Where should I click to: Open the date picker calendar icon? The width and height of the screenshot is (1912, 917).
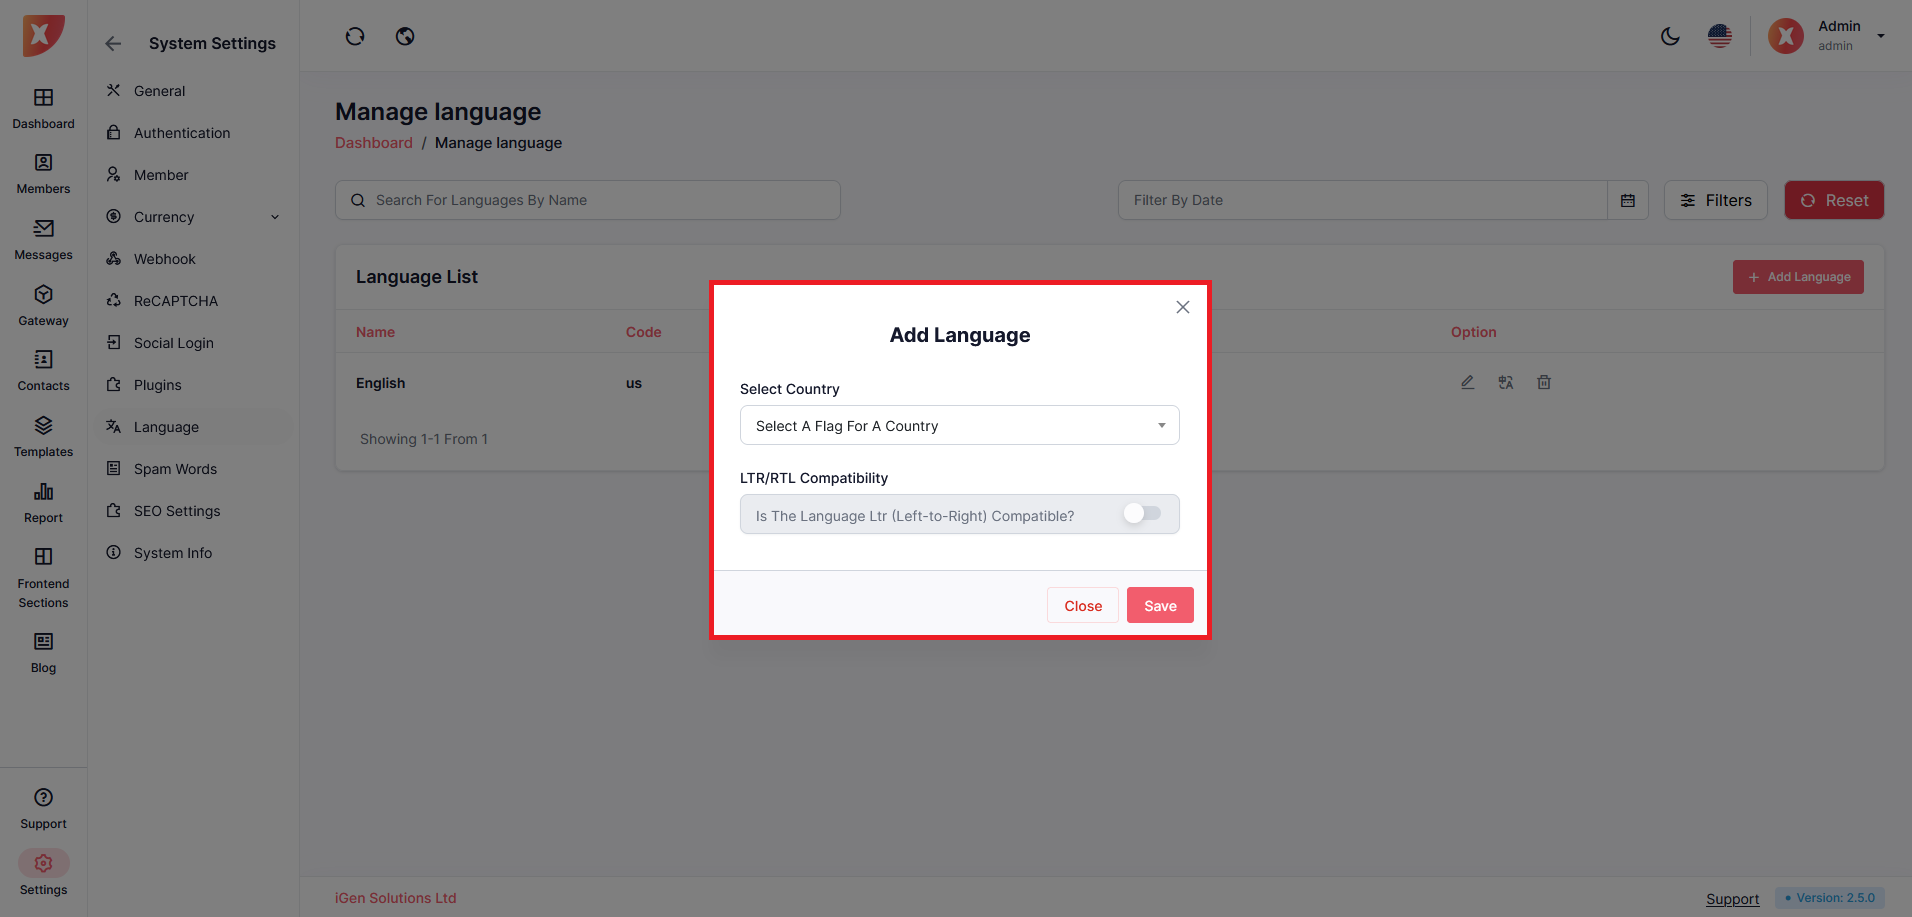(1627, 201)
